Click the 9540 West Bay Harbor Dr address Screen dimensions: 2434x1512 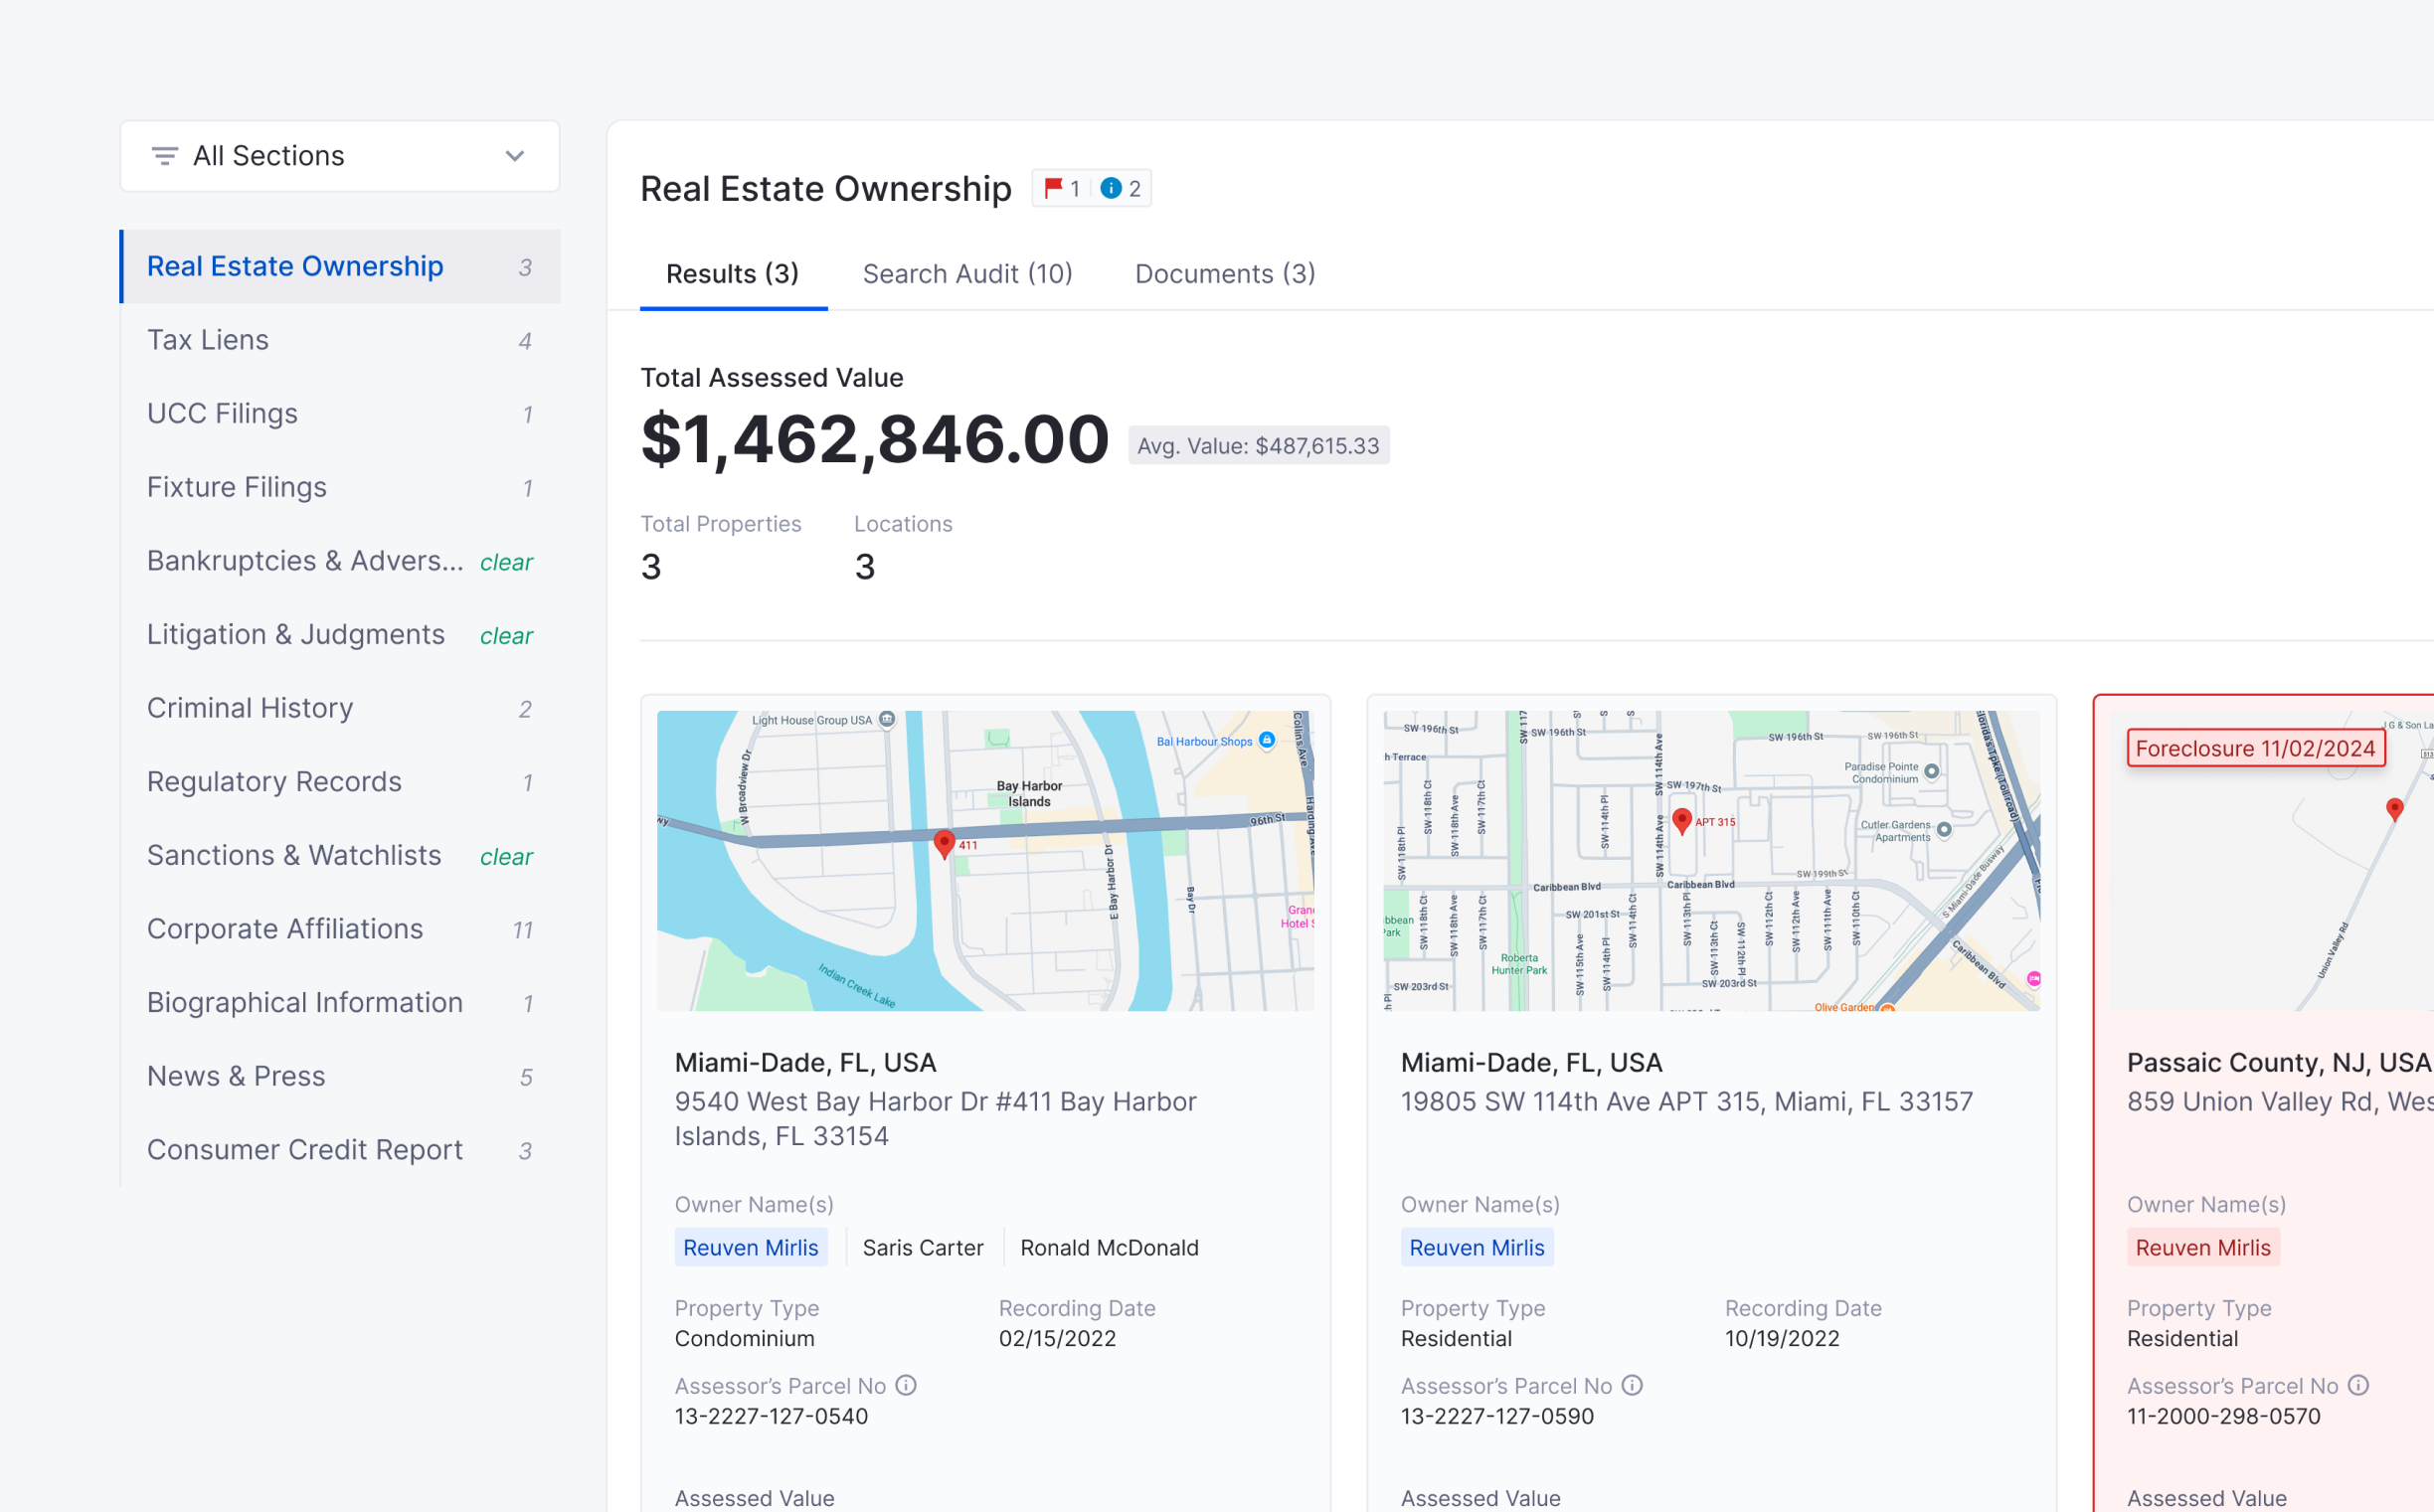(x=935, y=1119)
